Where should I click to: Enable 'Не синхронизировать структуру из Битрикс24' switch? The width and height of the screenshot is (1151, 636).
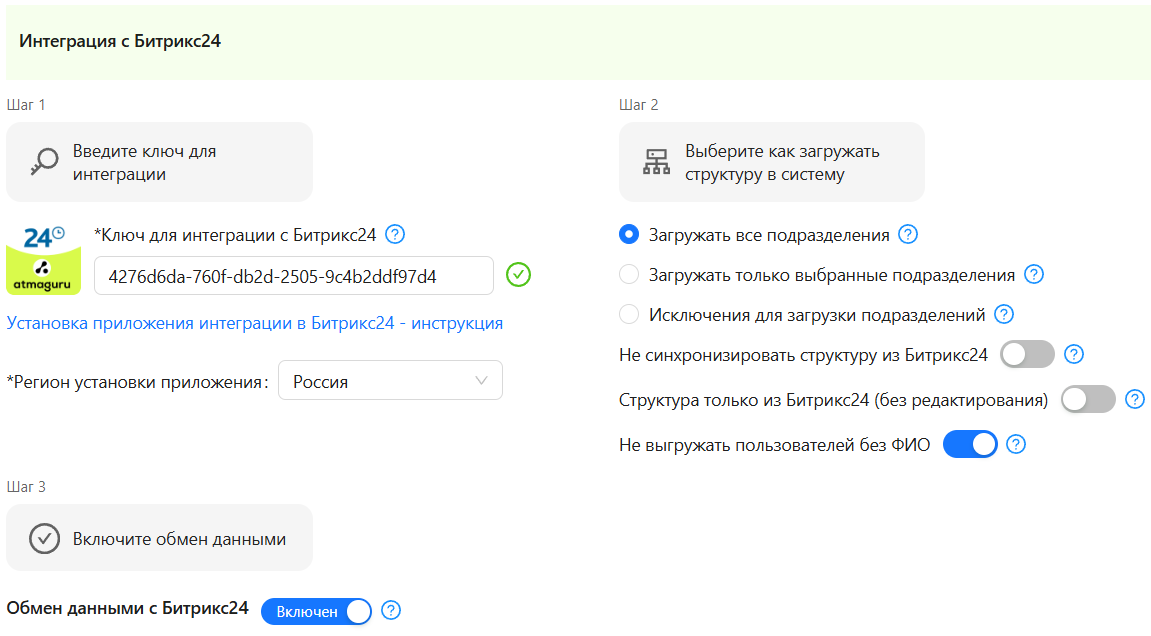coord(1028,355)
